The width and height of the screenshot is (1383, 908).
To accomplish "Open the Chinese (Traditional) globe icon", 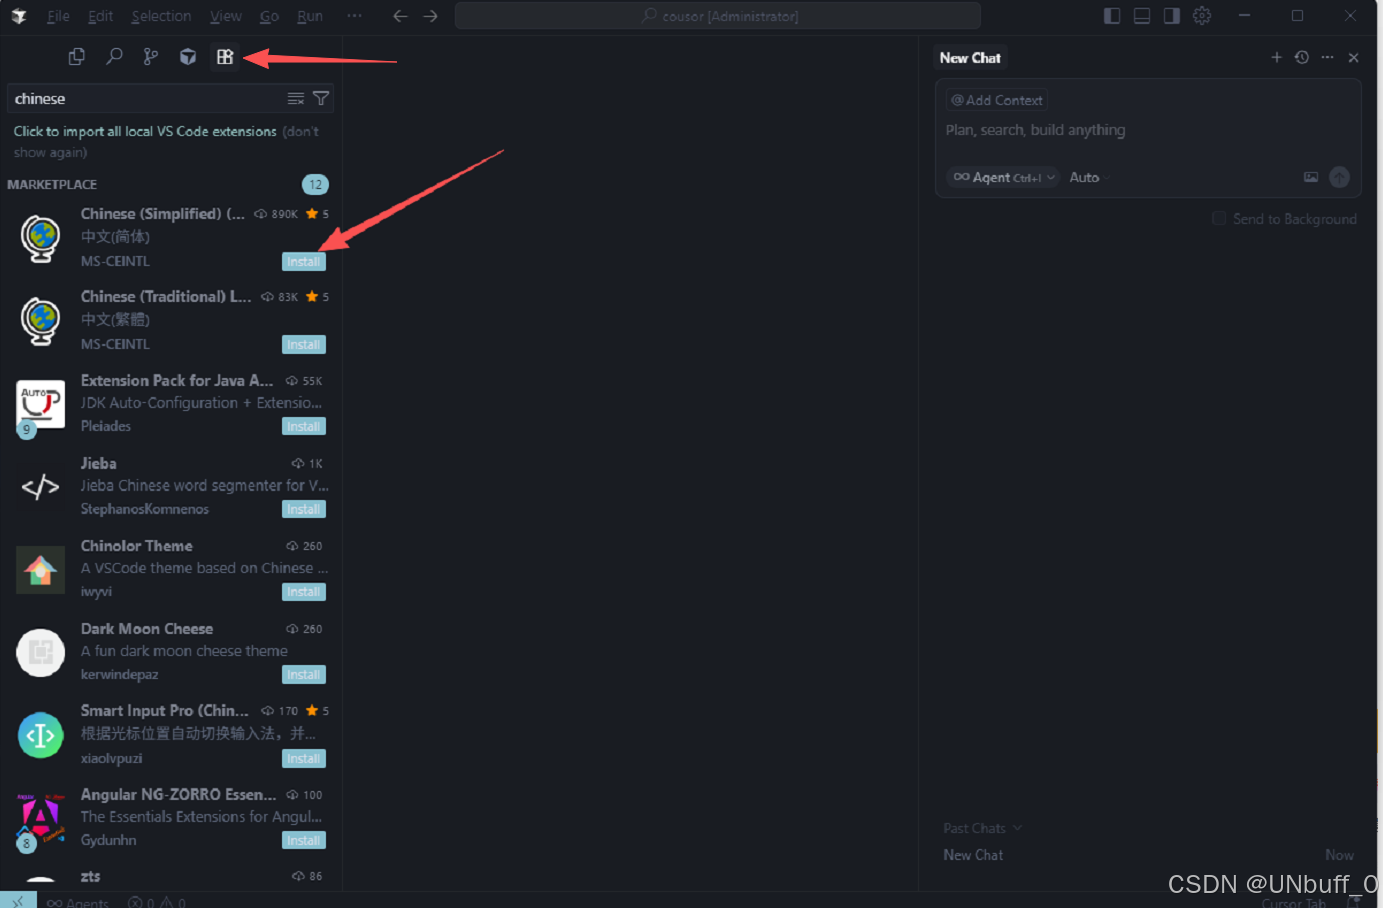I will [41, 321].
